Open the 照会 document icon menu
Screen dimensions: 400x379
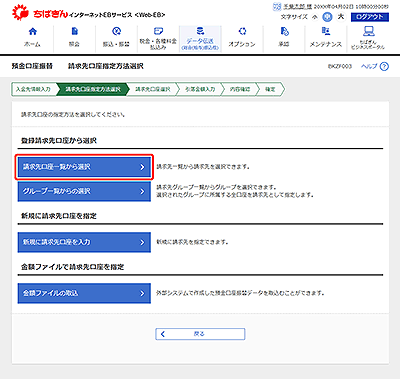75,32
